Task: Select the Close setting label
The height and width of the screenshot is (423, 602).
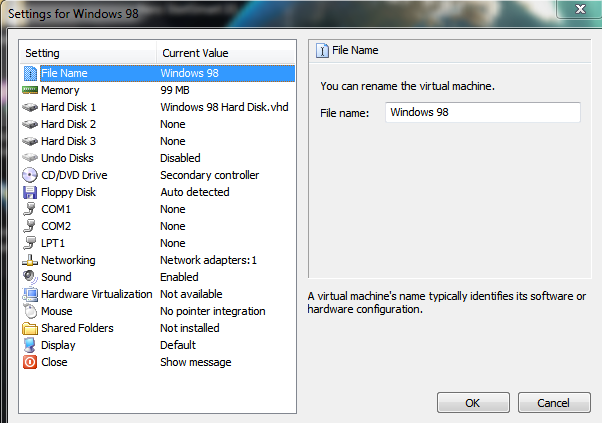Action: coord(54,362)
